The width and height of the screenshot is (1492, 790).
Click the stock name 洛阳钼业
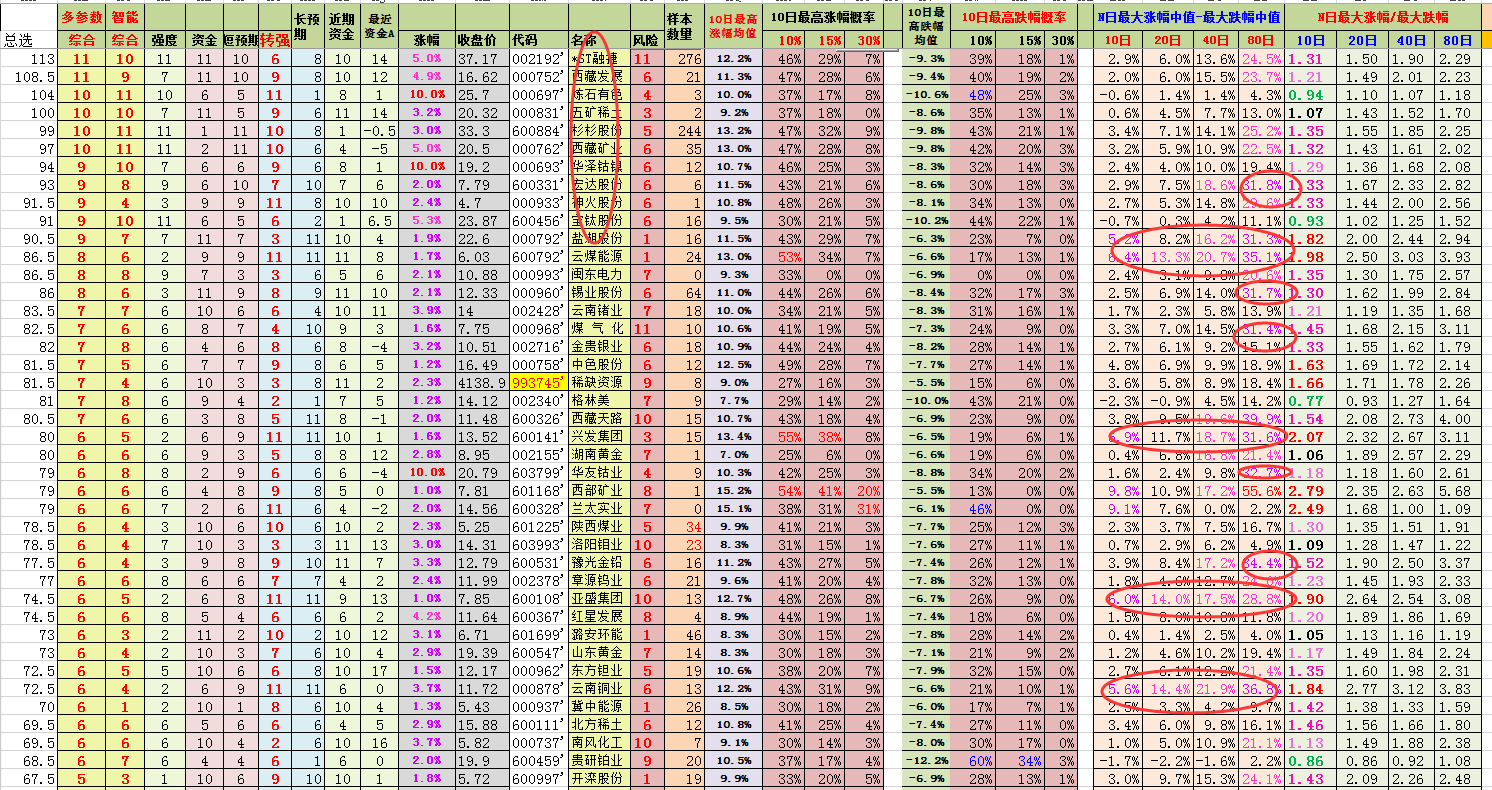click(x=598, y=545)
